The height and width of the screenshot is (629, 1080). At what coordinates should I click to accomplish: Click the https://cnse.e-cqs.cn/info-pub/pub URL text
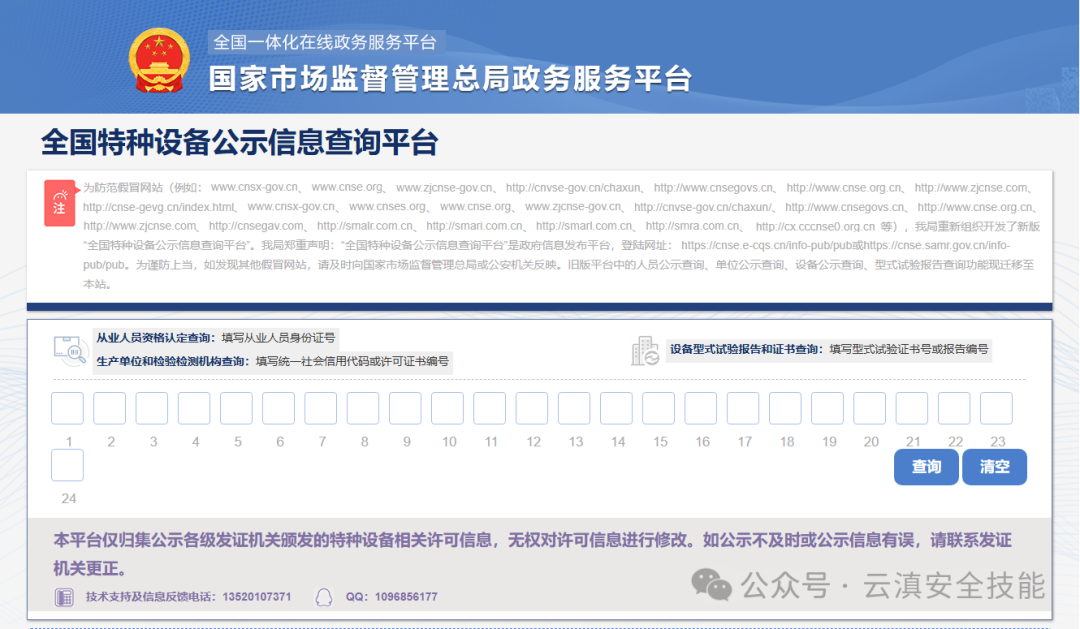[765, 245]
